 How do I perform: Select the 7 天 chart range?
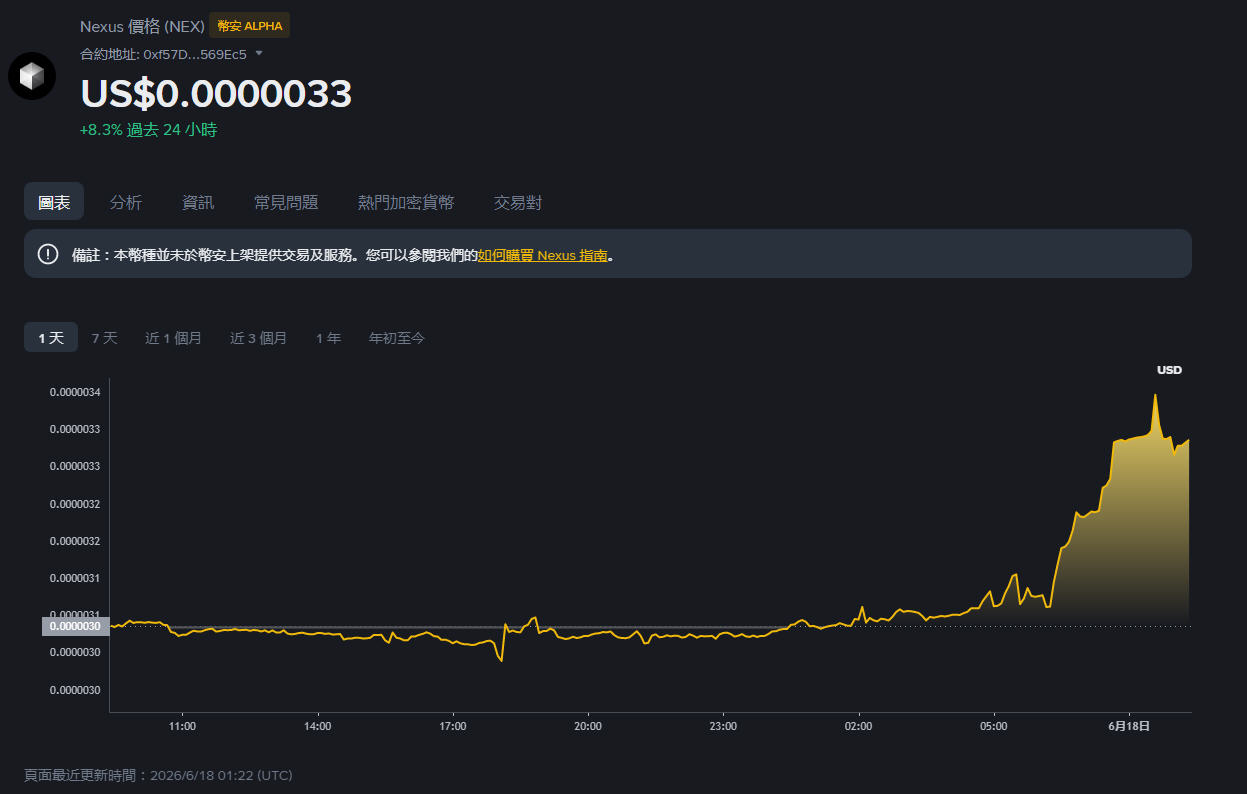[104, 338]
